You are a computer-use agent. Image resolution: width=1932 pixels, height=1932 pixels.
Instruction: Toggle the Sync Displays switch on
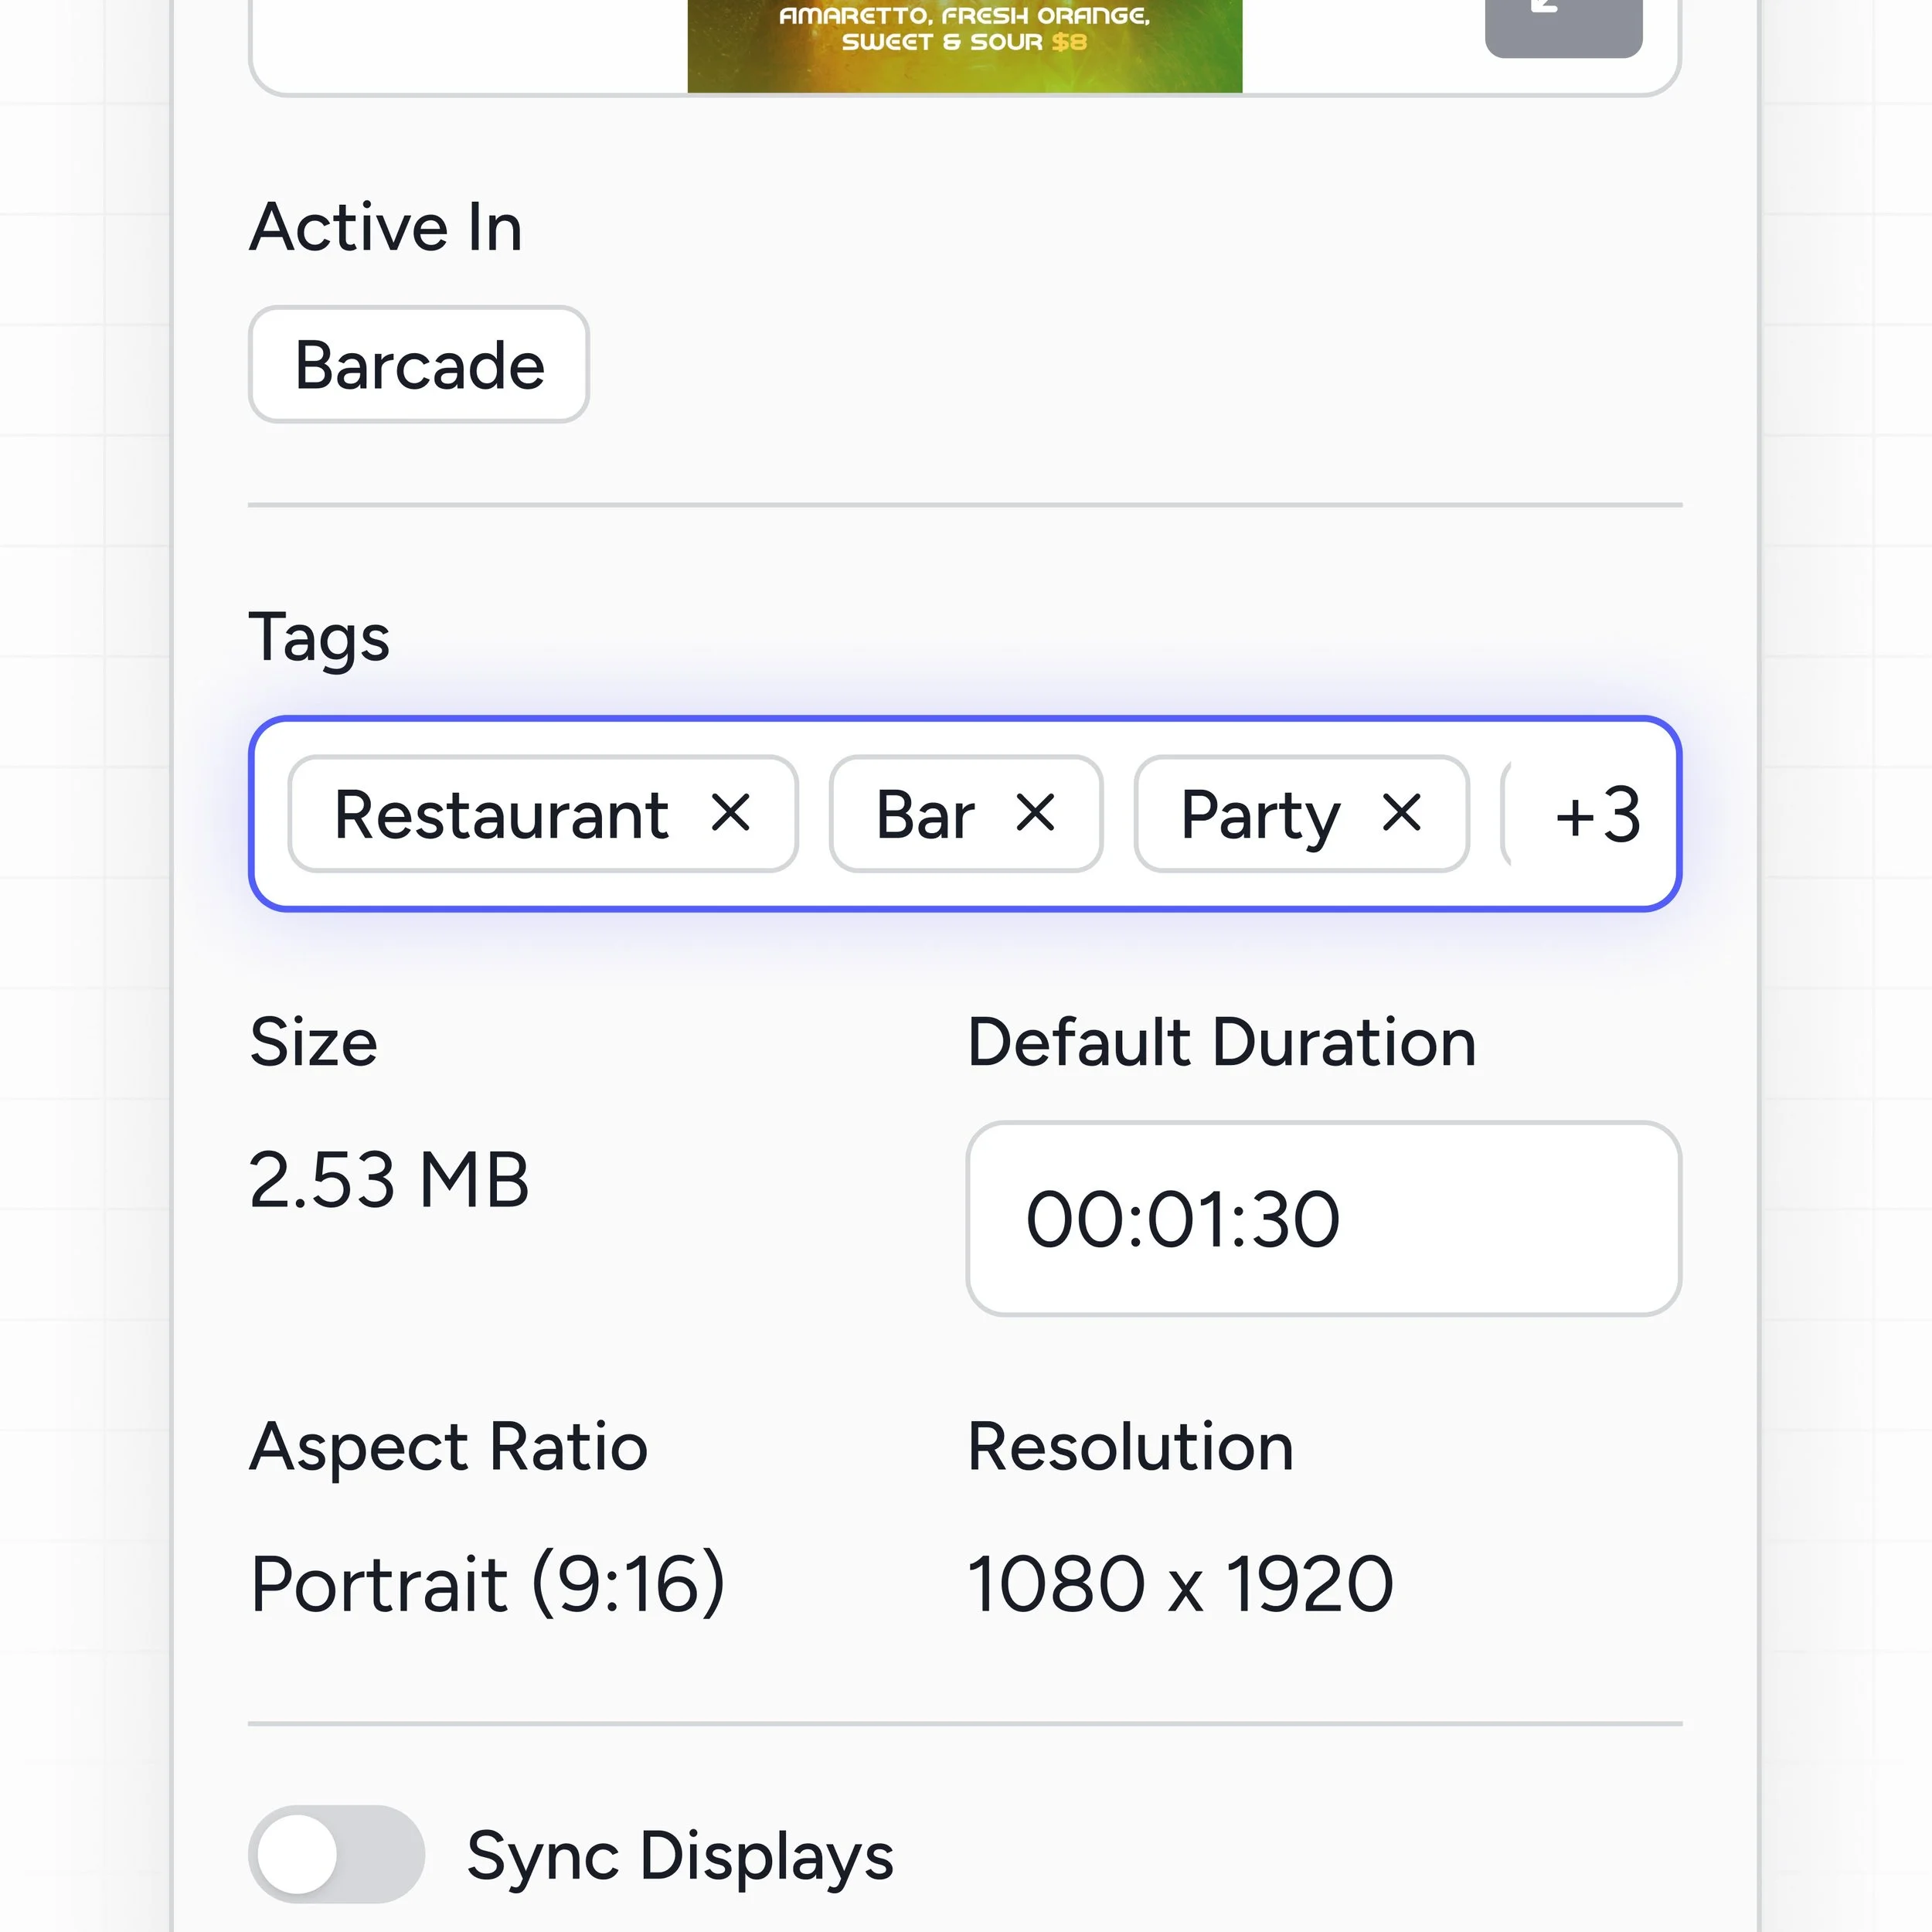[337, 1855]
